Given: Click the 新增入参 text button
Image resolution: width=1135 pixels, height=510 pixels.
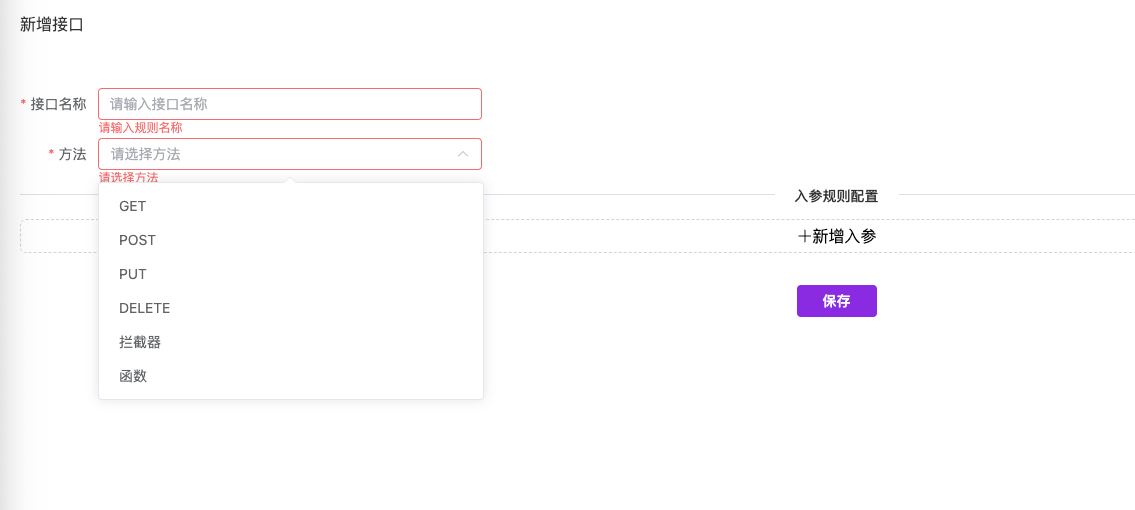Looking at the screenshot, I should [844, 237].
